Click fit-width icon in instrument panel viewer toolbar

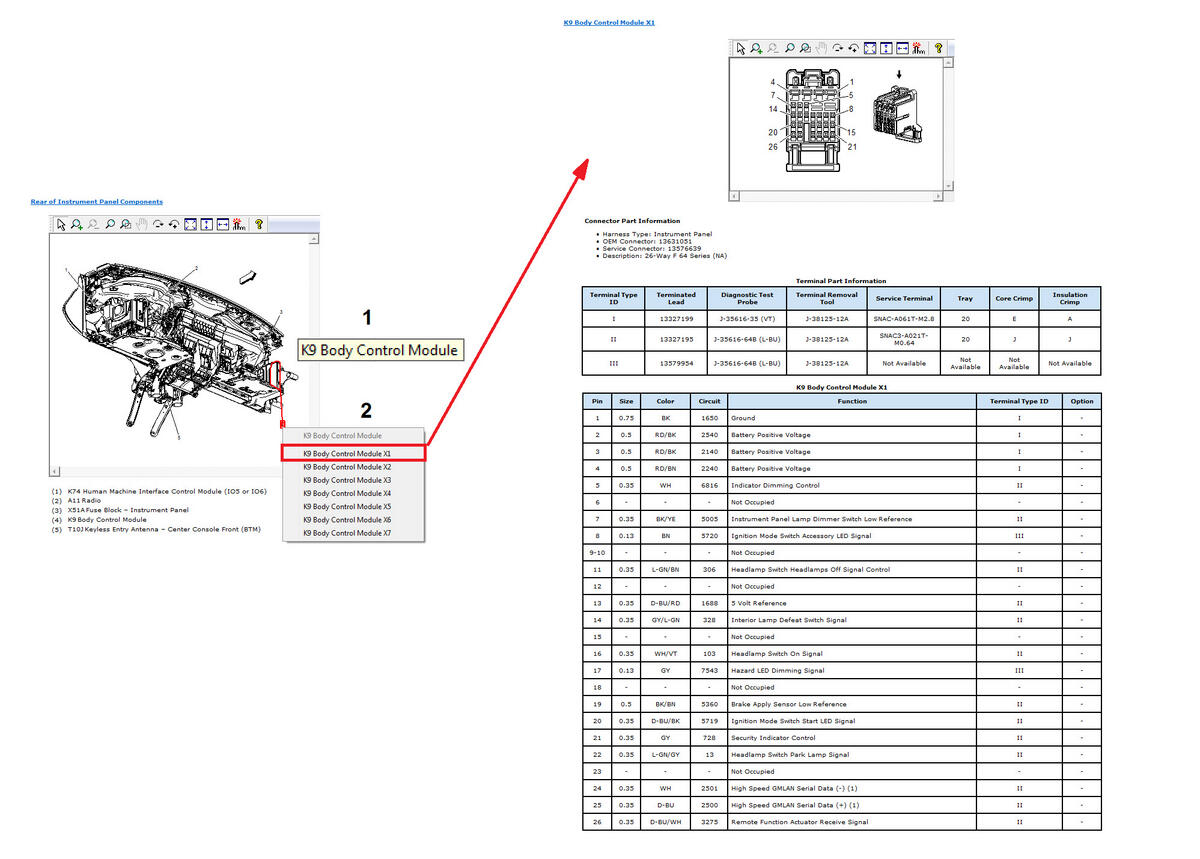(223, 225)
